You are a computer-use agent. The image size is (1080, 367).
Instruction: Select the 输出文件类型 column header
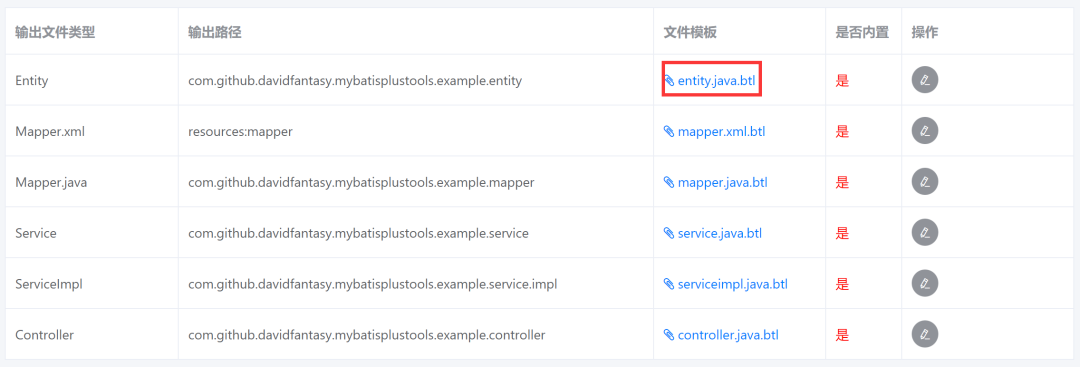(55, 32)
